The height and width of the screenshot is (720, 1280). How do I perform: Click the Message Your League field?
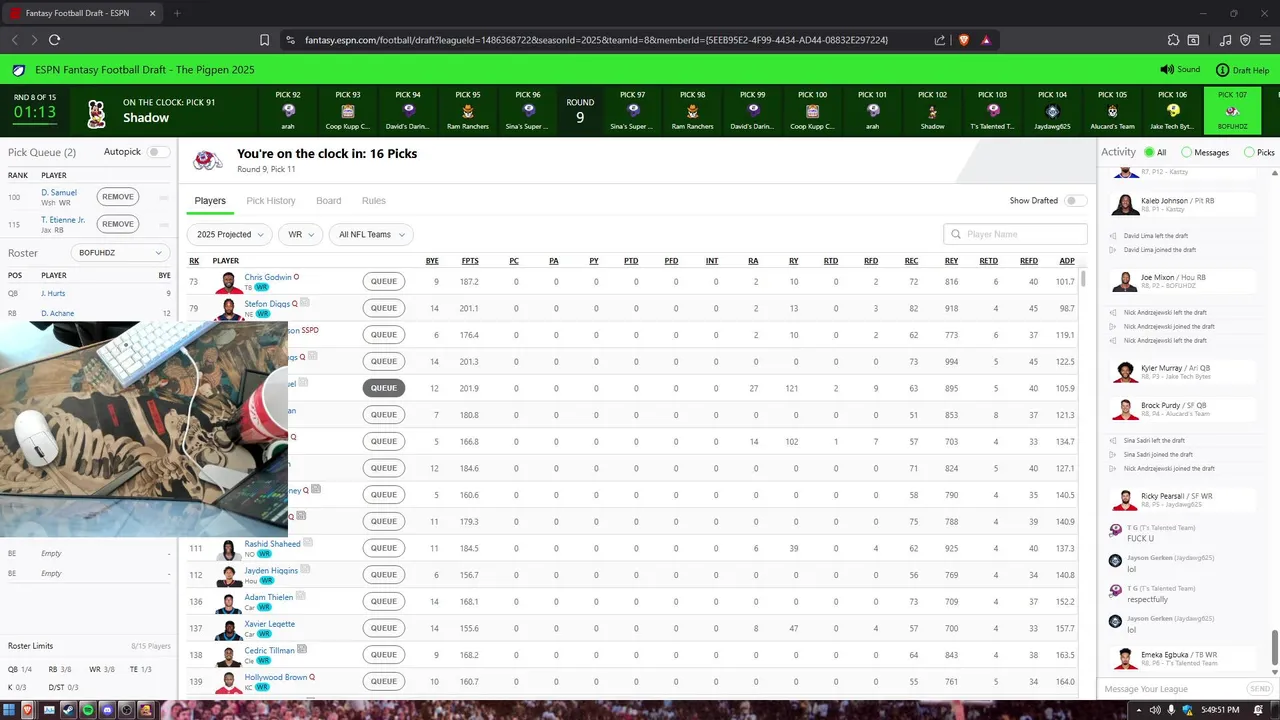[1172, 689]
